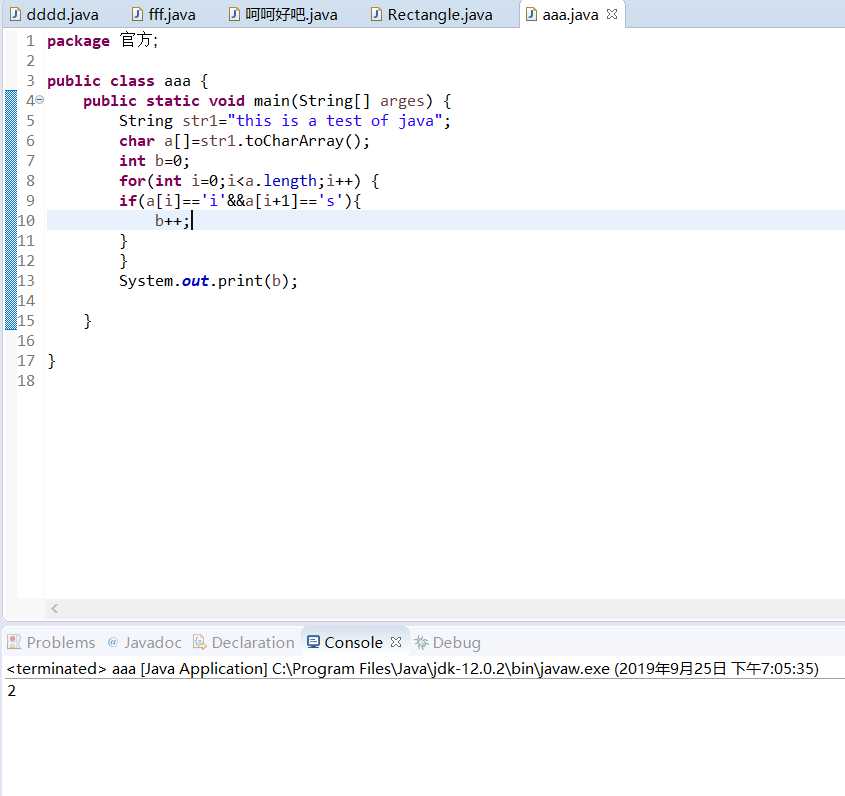Switch to the Rectangle.java tab

432,15
